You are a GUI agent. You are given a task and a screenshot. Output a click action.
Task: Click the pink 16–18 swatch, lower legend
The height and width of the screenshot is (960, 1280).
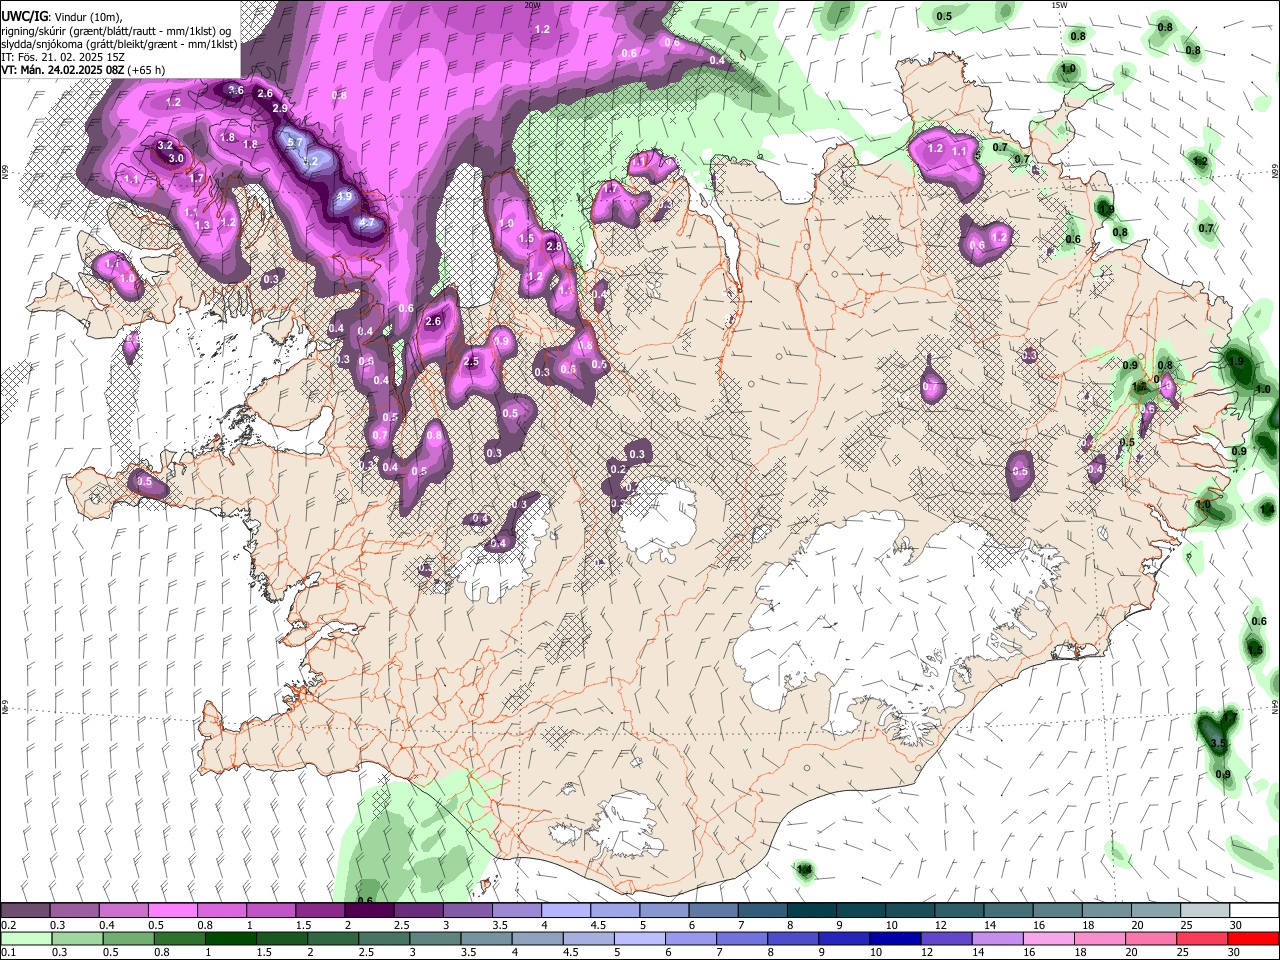click(1048, 938)
